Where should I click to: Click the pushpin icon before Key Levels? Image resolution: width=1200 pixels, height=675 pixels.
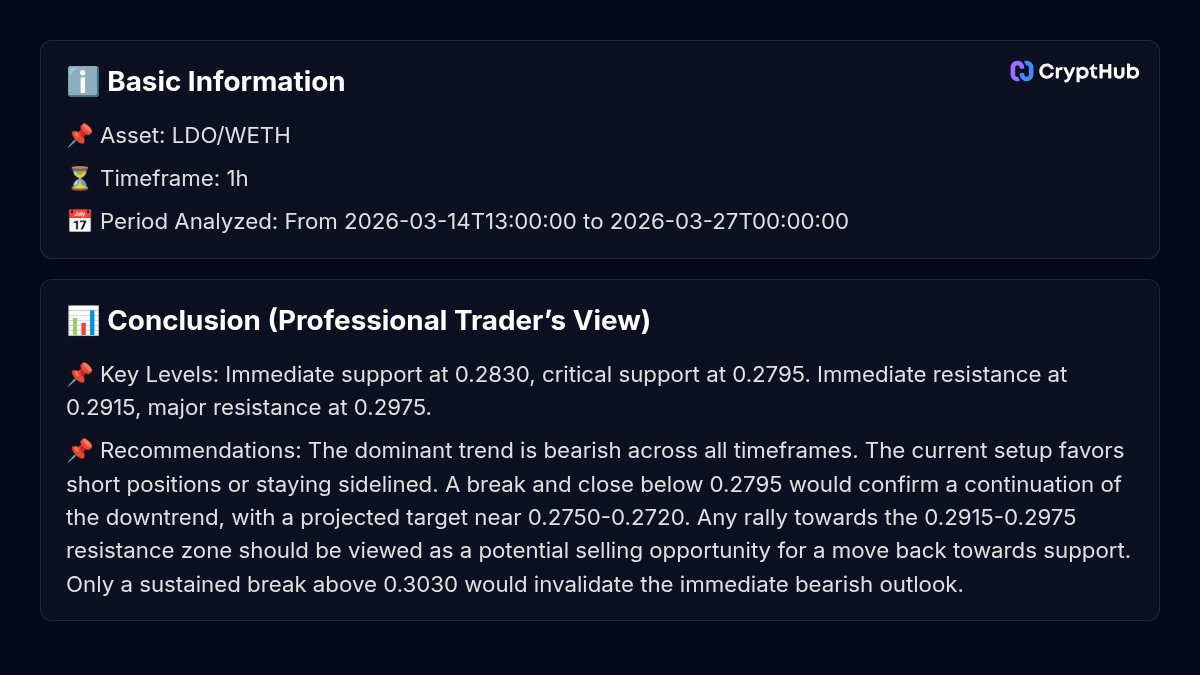pyautogui.click(x=80, y=375)
